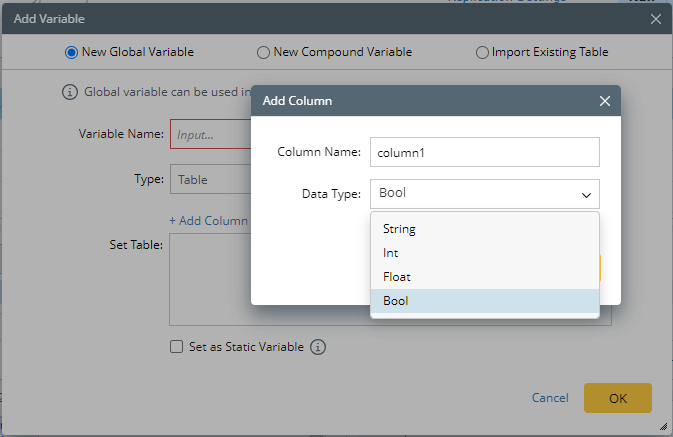Close the Add Variable dialog
Screen dimensions: 673x437
point(656,18)
